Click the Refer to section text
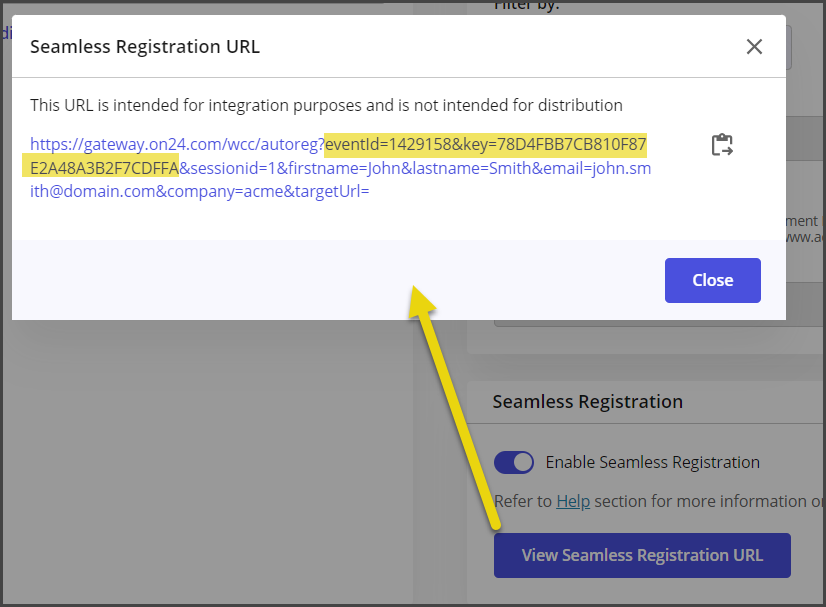The width and height of the screenshot is (826, 607). click(658, 501)
